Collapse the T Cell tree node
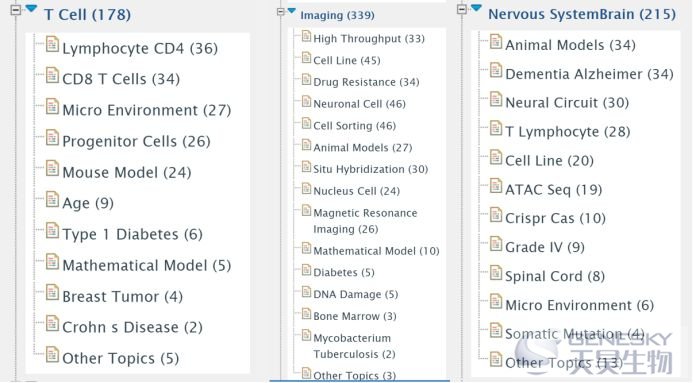Screen dimensions: 693x383 point(15,10)
